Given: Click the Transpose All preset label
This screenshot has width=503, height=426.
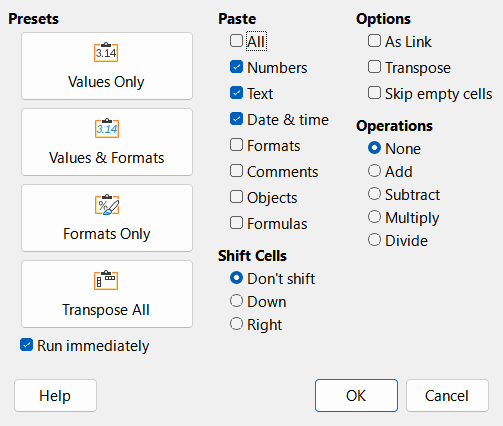Looking at the screenshot, I should 106,310.
